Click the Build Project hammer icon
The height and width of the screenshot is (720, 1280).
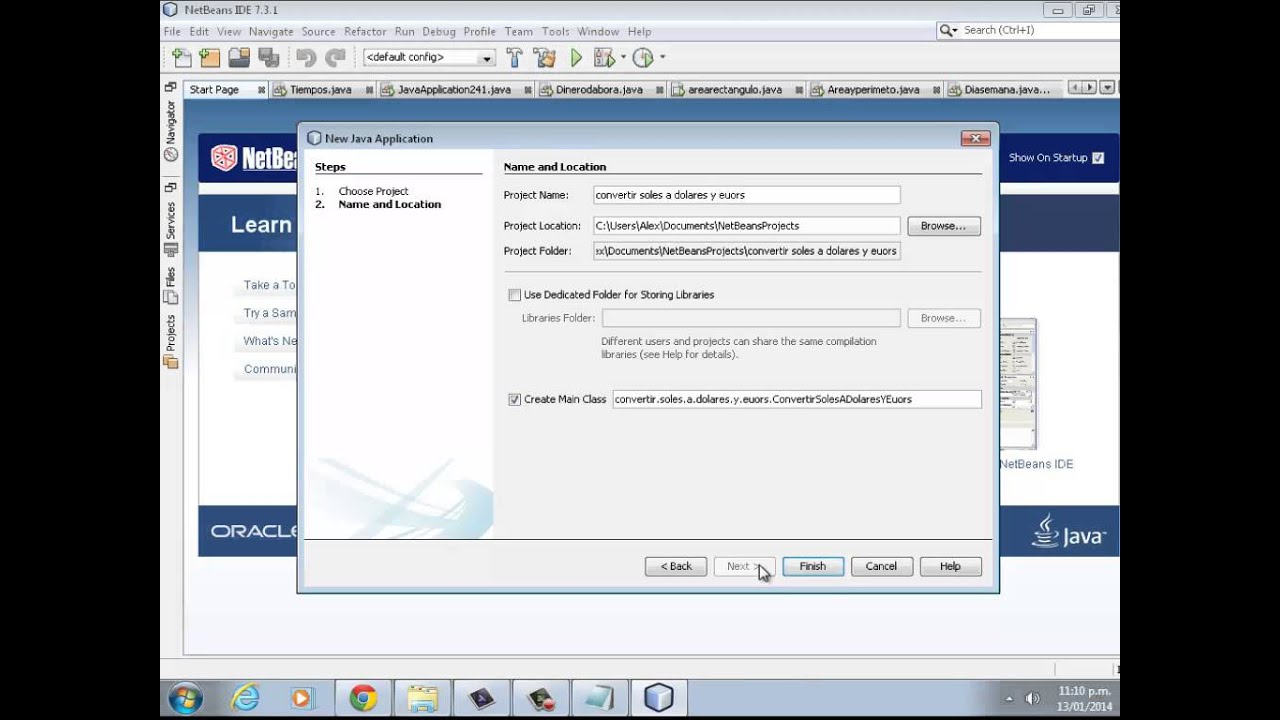coord(514,57)
